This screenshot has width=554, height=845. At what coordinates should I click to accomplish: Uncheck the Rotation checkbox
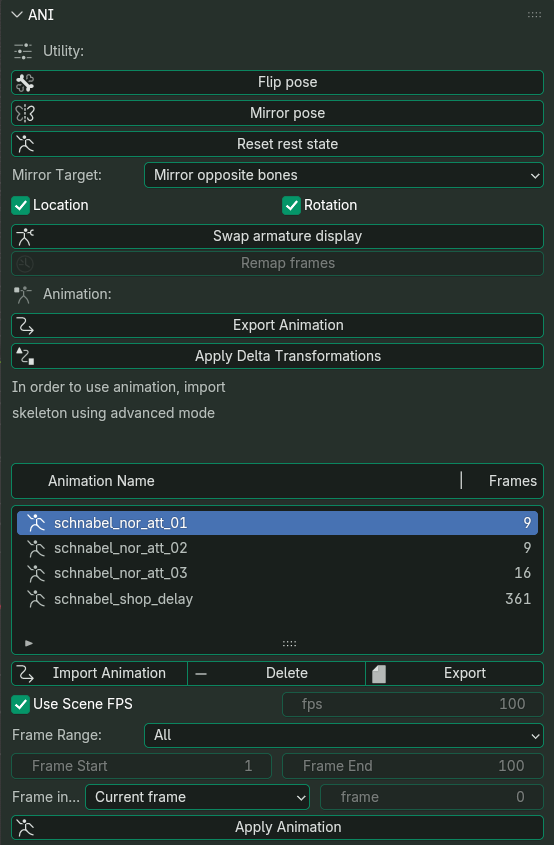tap(291, 205)
